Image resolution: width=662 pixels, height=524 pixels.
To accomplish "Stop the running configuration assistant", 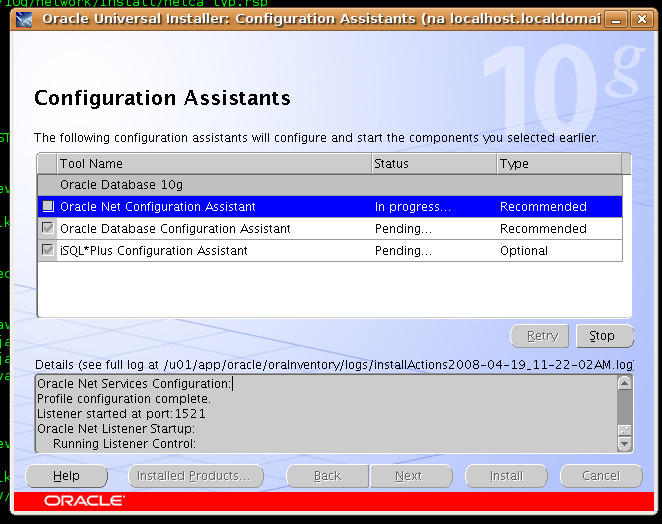I will coord(605,336).
